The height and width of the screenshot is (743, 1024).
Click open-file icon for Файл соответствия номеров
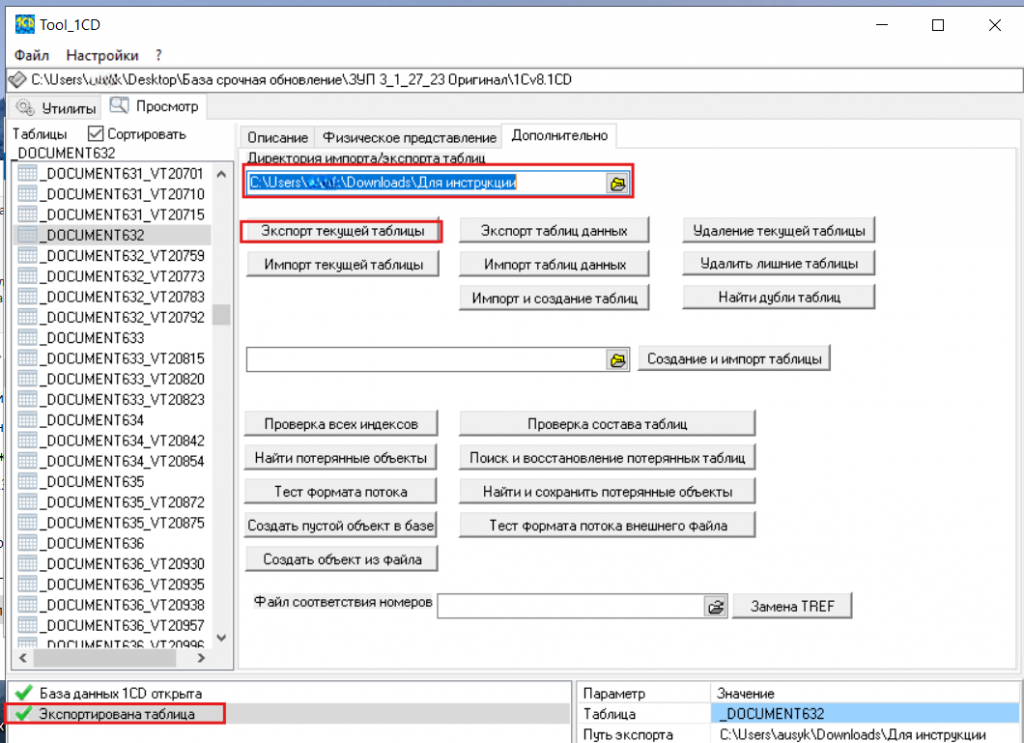(716, 607)
